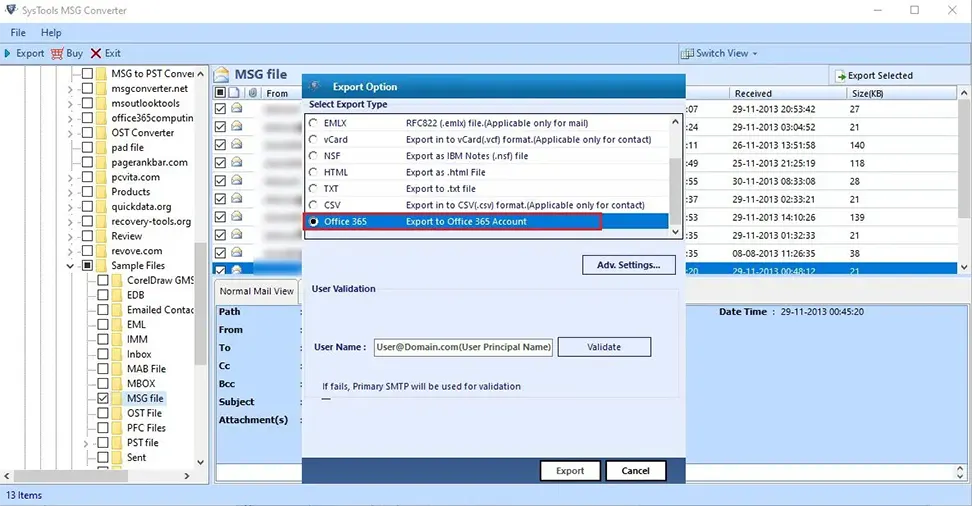The image size is (972, 506).
Task: Expand the PST file tree node
Action: coord(86,443)
